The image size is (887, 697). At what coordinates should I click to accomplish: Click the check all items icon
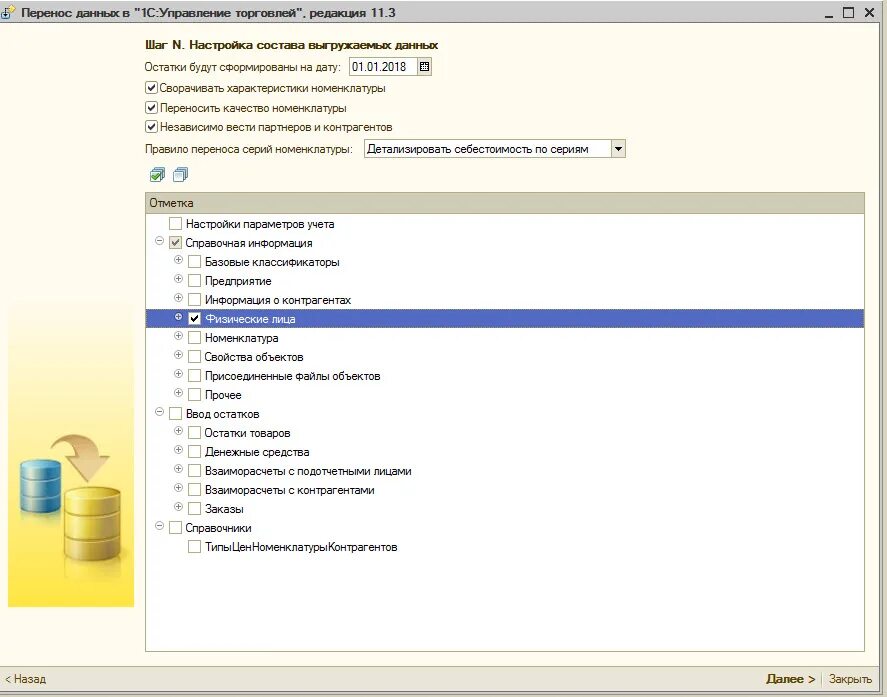point(157,175)
